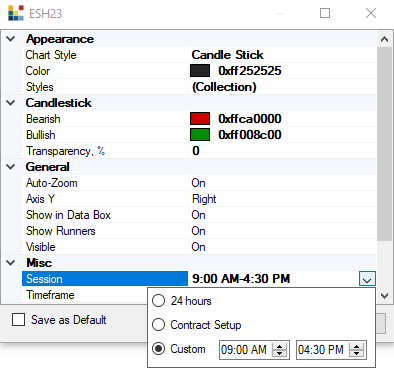This screenshot has width=394, height=376.
Task: Select the Visible property label
Action: pyautogui.click(x=41, y=247)
